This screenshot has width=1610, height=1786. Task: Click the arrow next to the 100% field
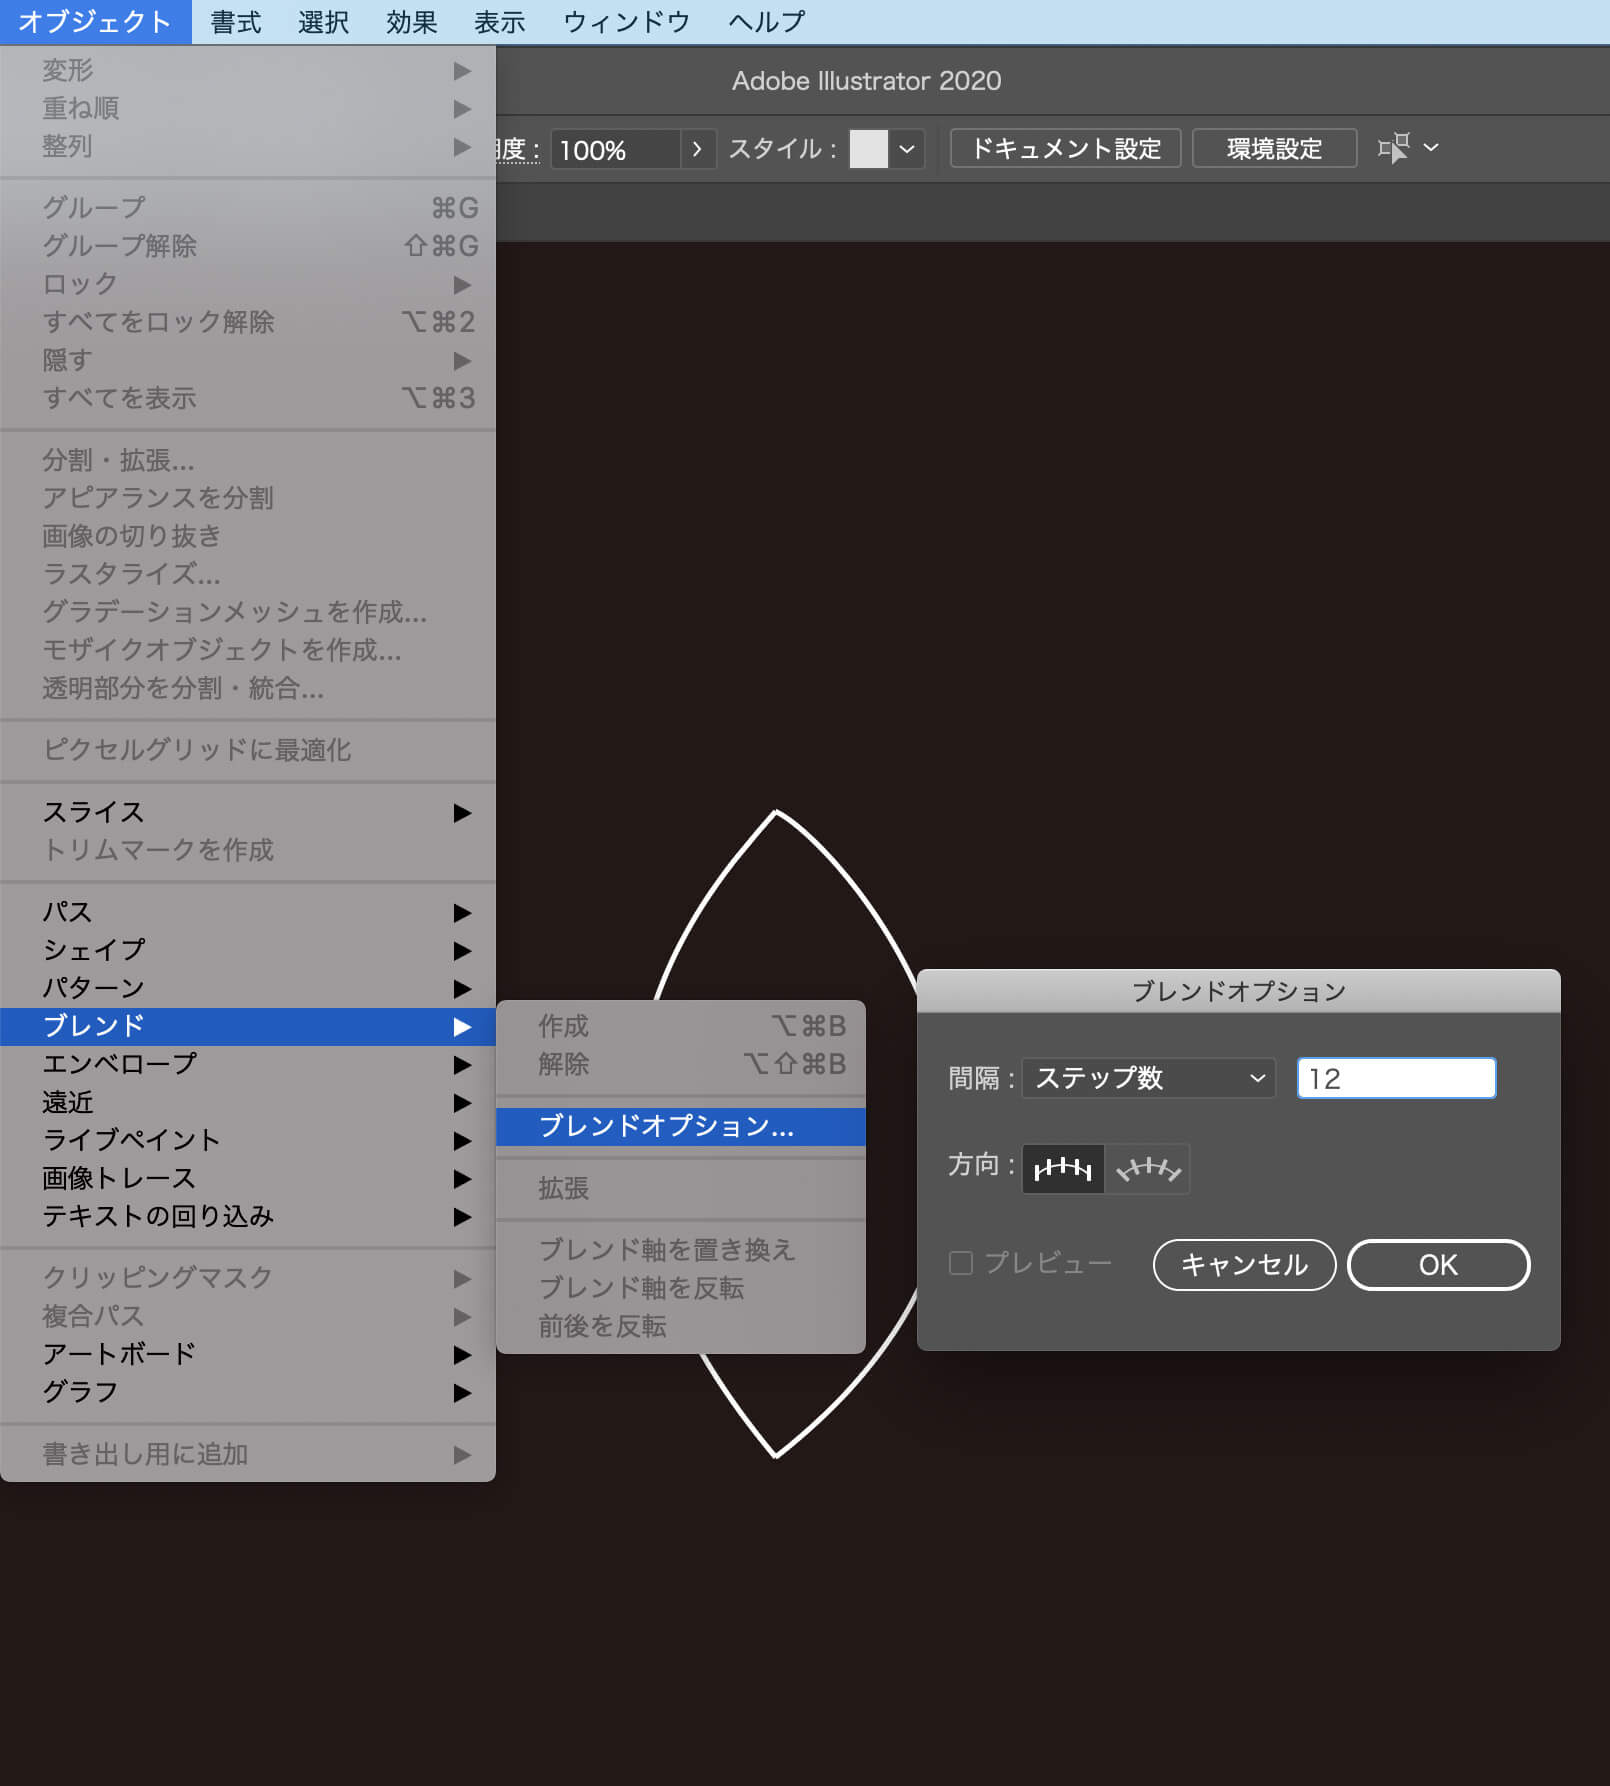tap(697, 149)
